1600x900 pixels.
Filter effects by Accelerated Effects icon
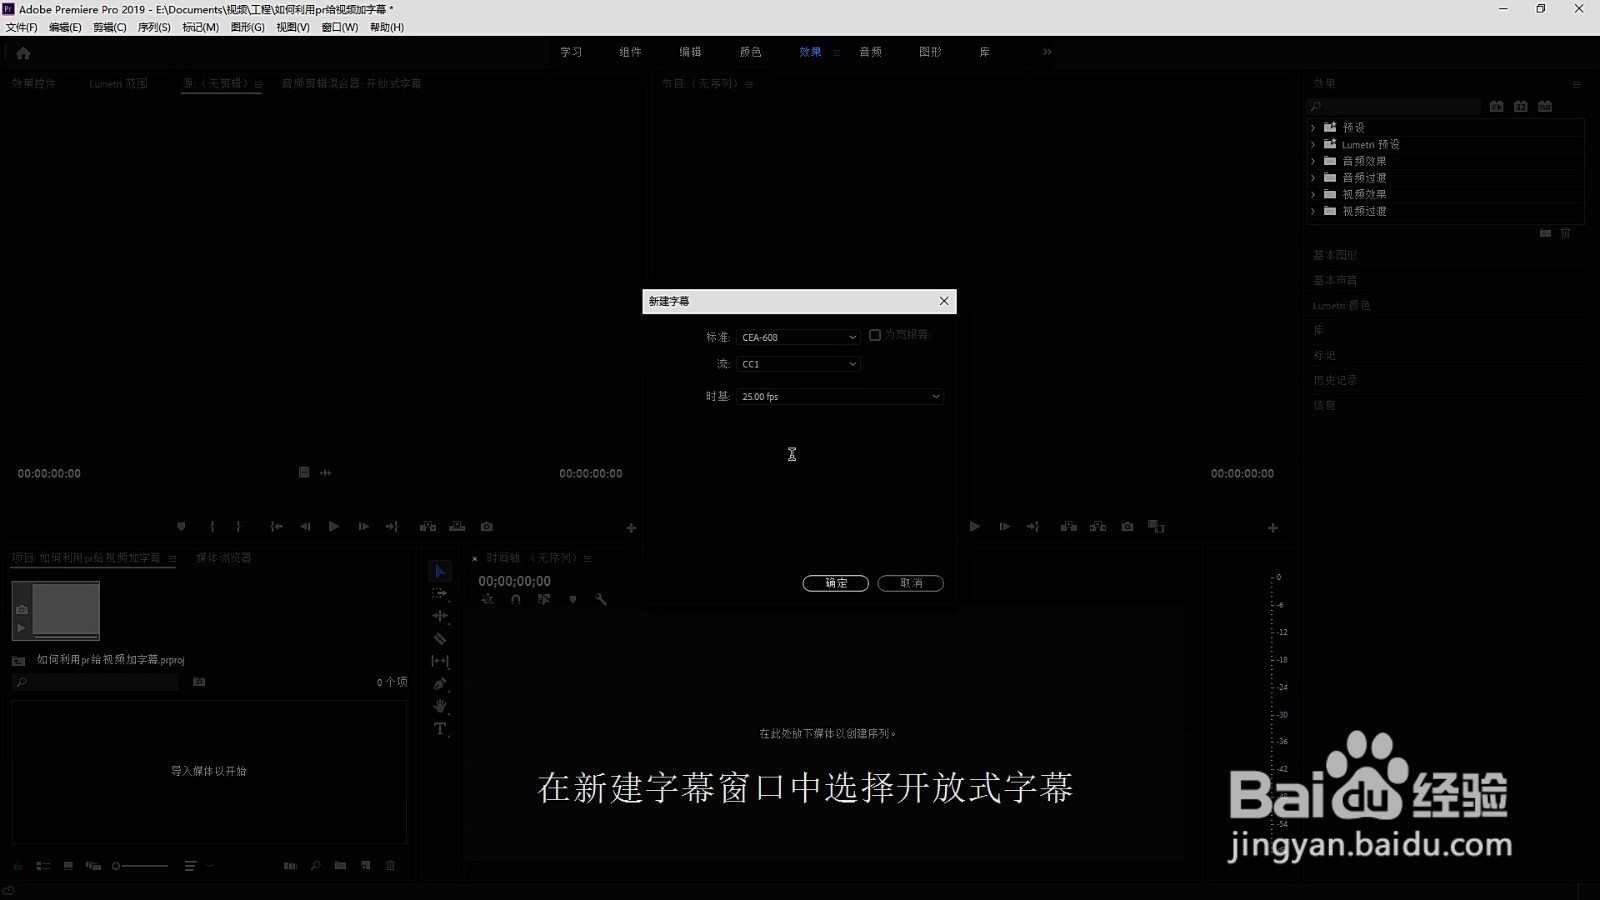(x=1497, y=107)
